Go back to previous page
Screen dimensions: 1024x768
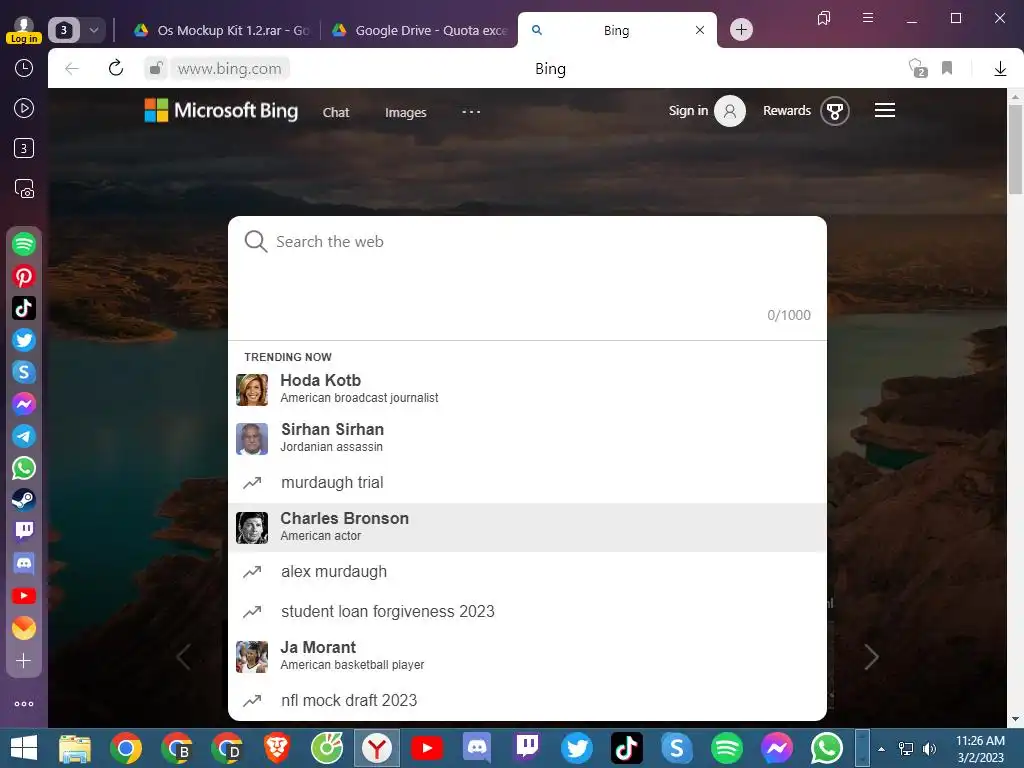(72, 68)
